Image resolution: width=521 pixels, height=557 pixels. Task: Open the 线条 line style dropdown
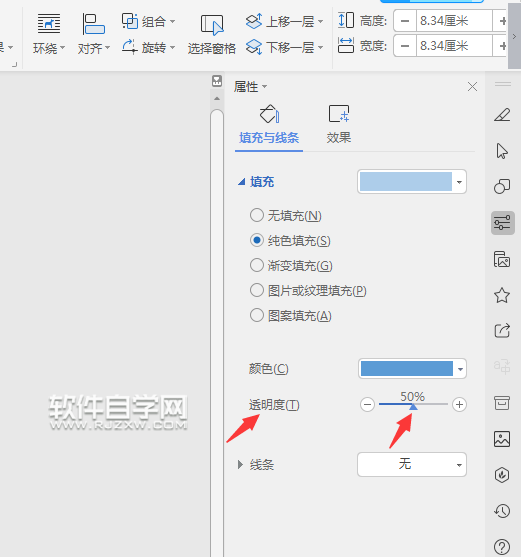click(x=412, y=464)
